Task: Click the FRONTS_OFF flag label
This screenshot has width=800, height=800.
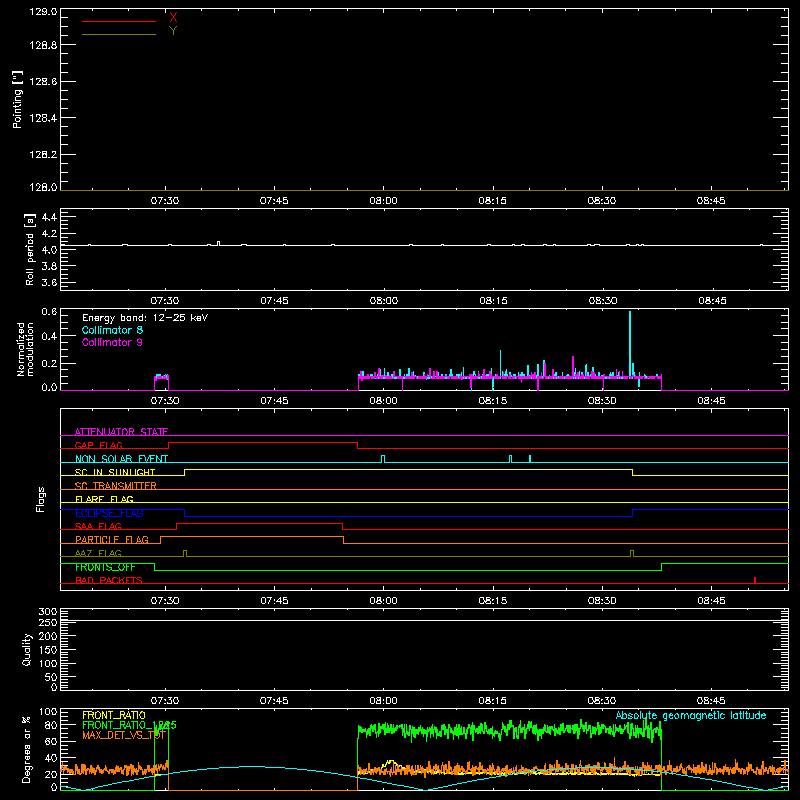Action: click(x=105, y=567)
